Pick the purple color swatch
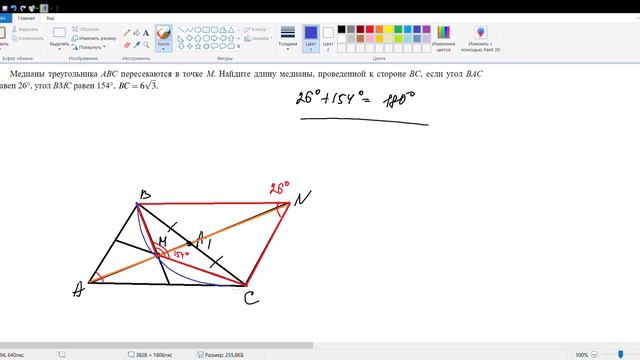Screen dimensions: 640x360 tap(426, 29)
